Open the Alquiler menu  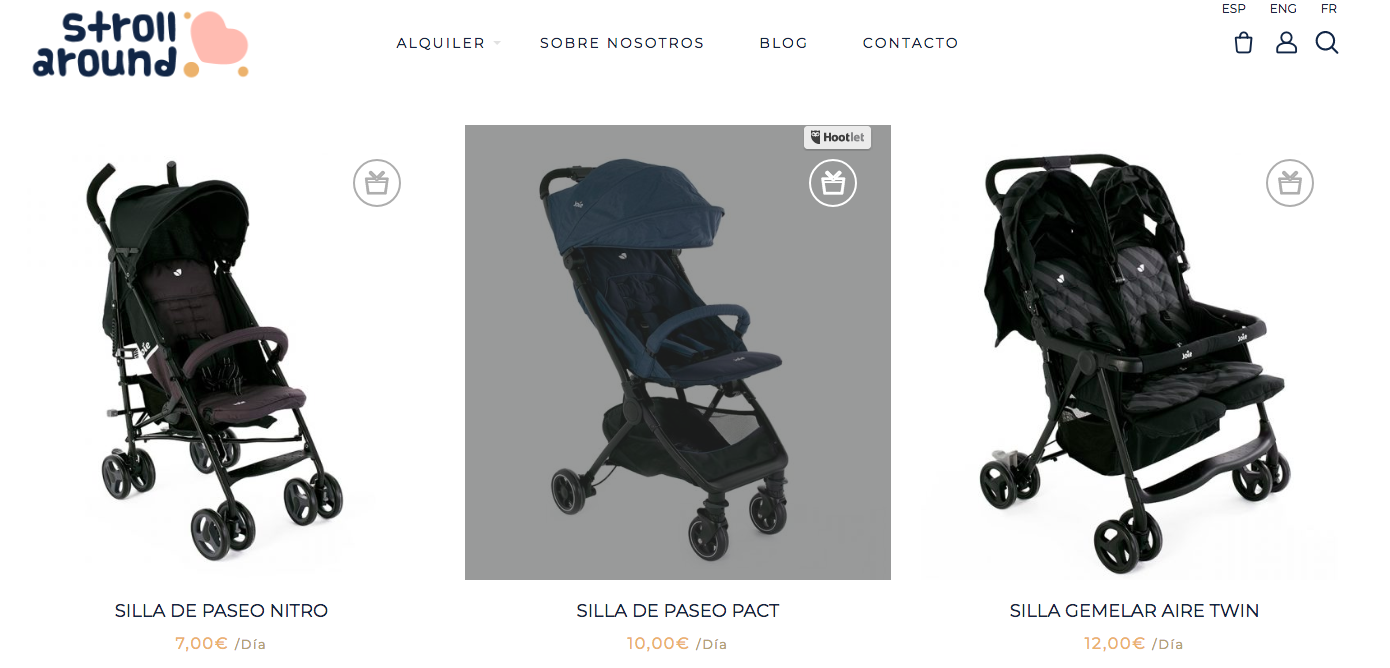[441, 43]
